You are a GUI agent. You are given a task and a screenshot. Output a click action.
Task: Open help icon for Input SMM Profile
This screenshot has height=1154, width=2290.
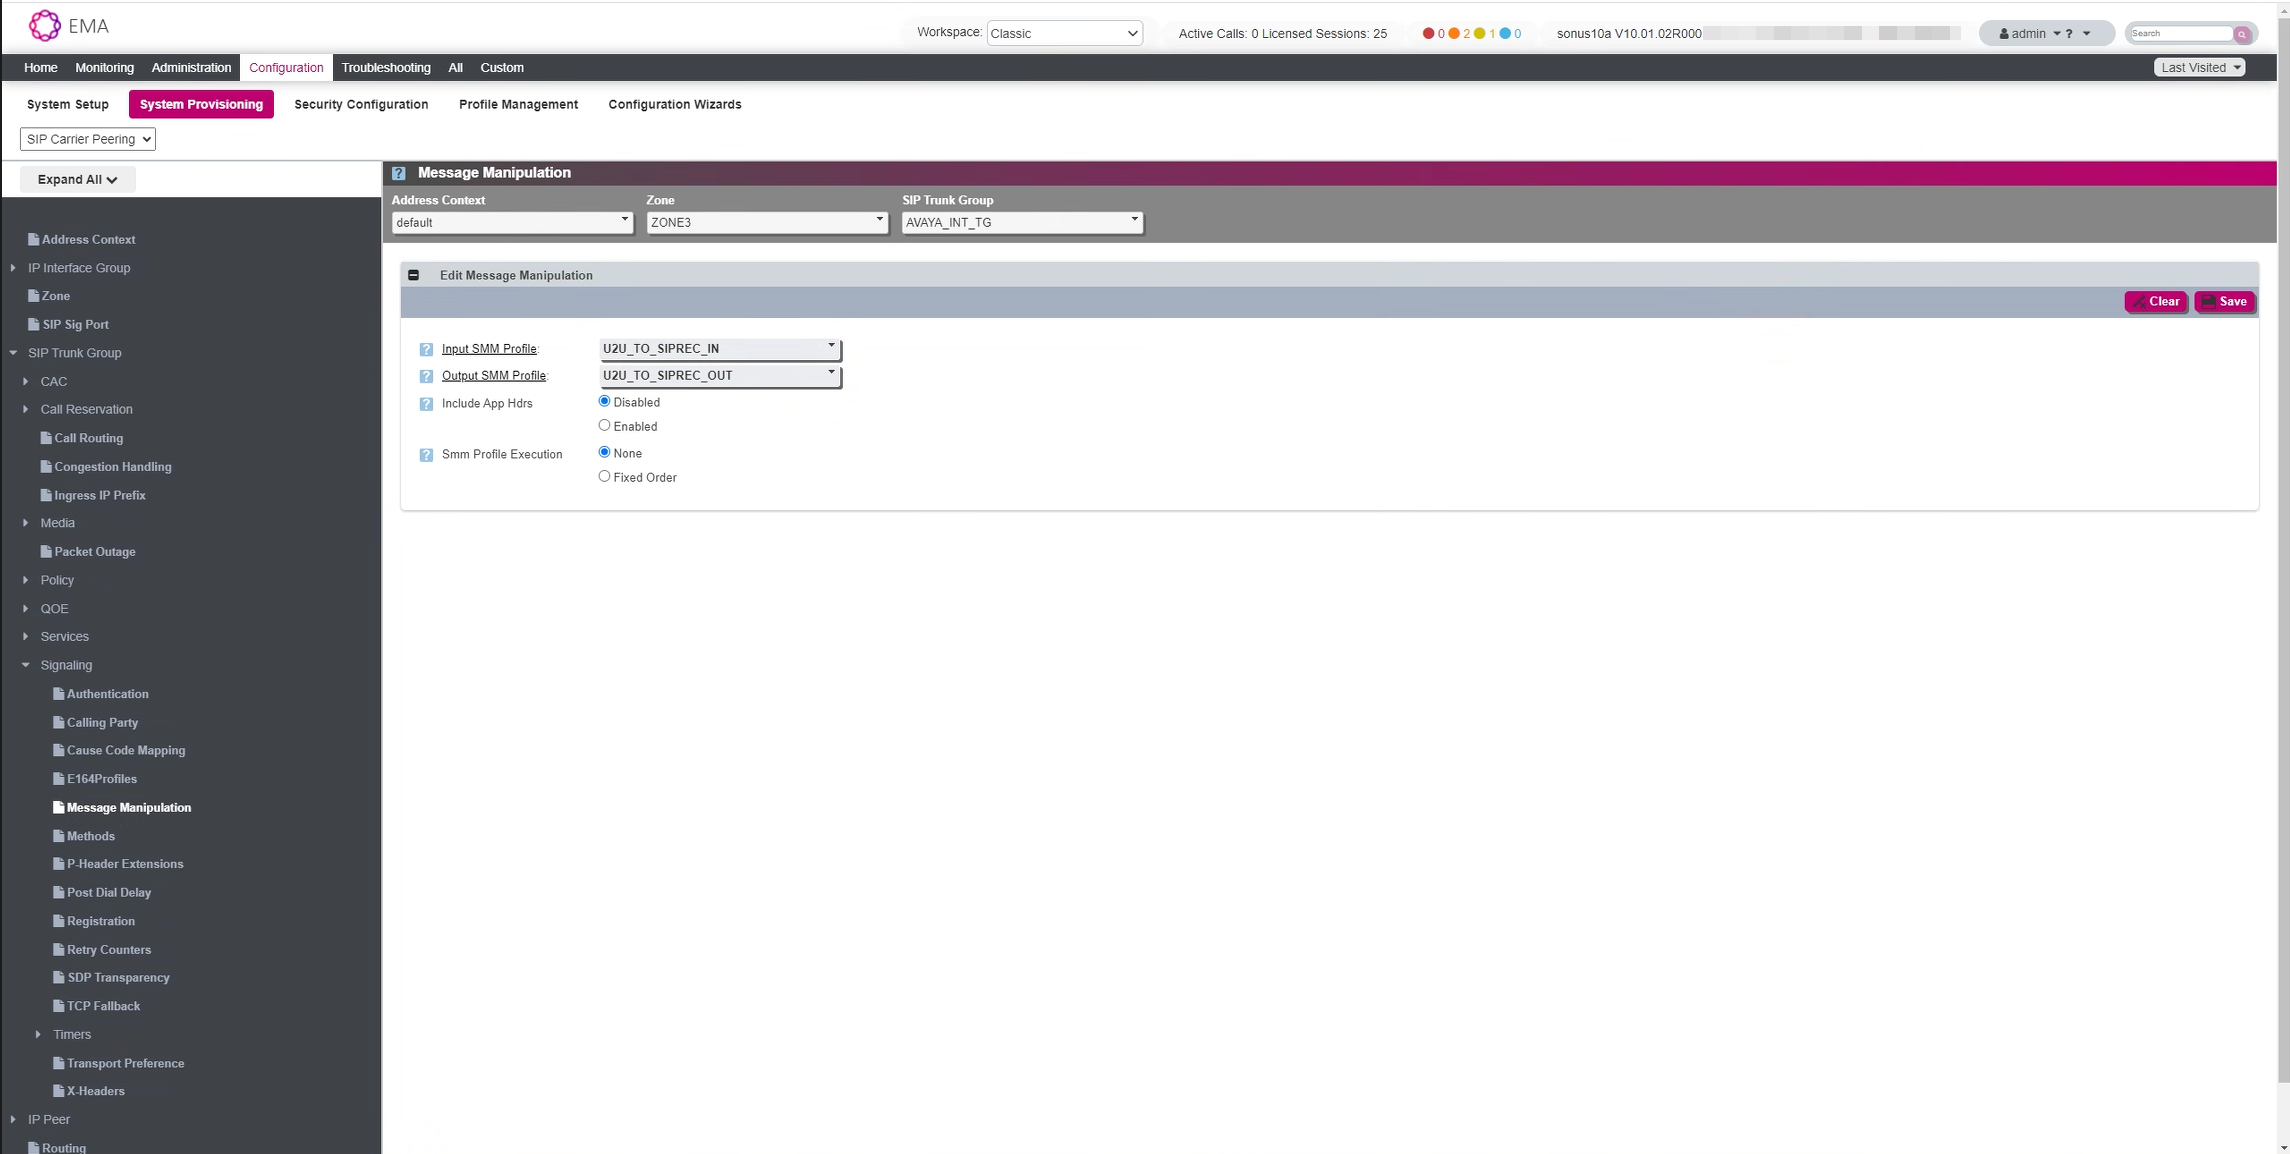426,350
